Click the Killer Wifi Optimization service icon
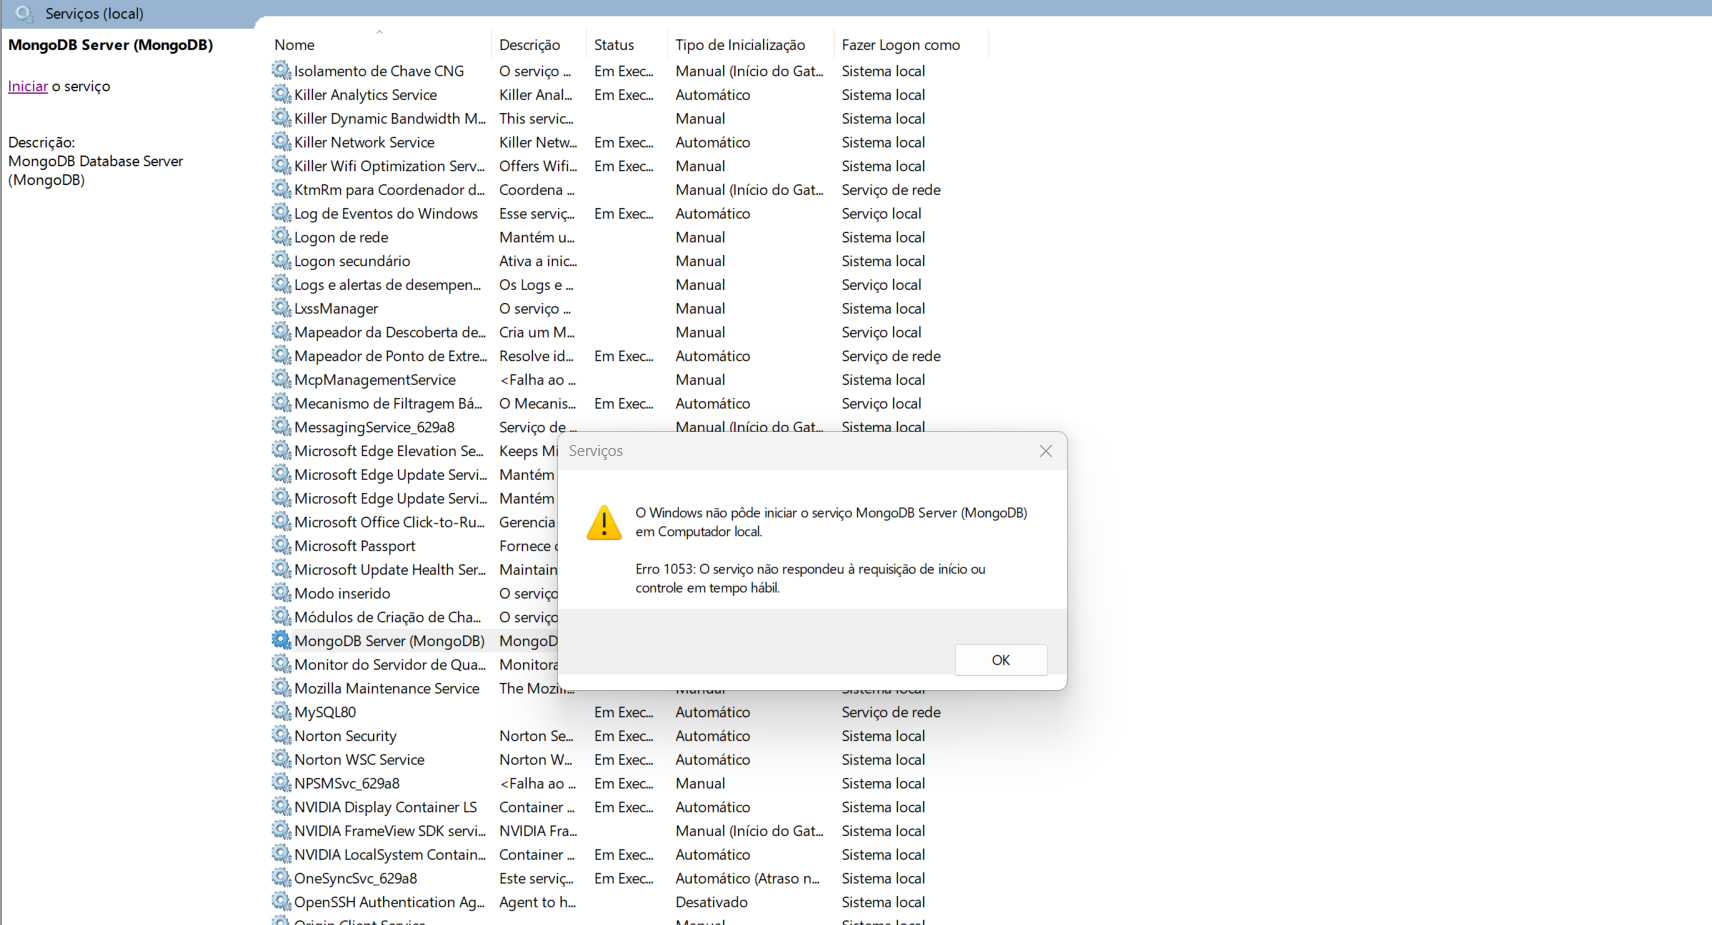Image resolution: width=1712 pixels, height=925 pixels. [281, 165]
